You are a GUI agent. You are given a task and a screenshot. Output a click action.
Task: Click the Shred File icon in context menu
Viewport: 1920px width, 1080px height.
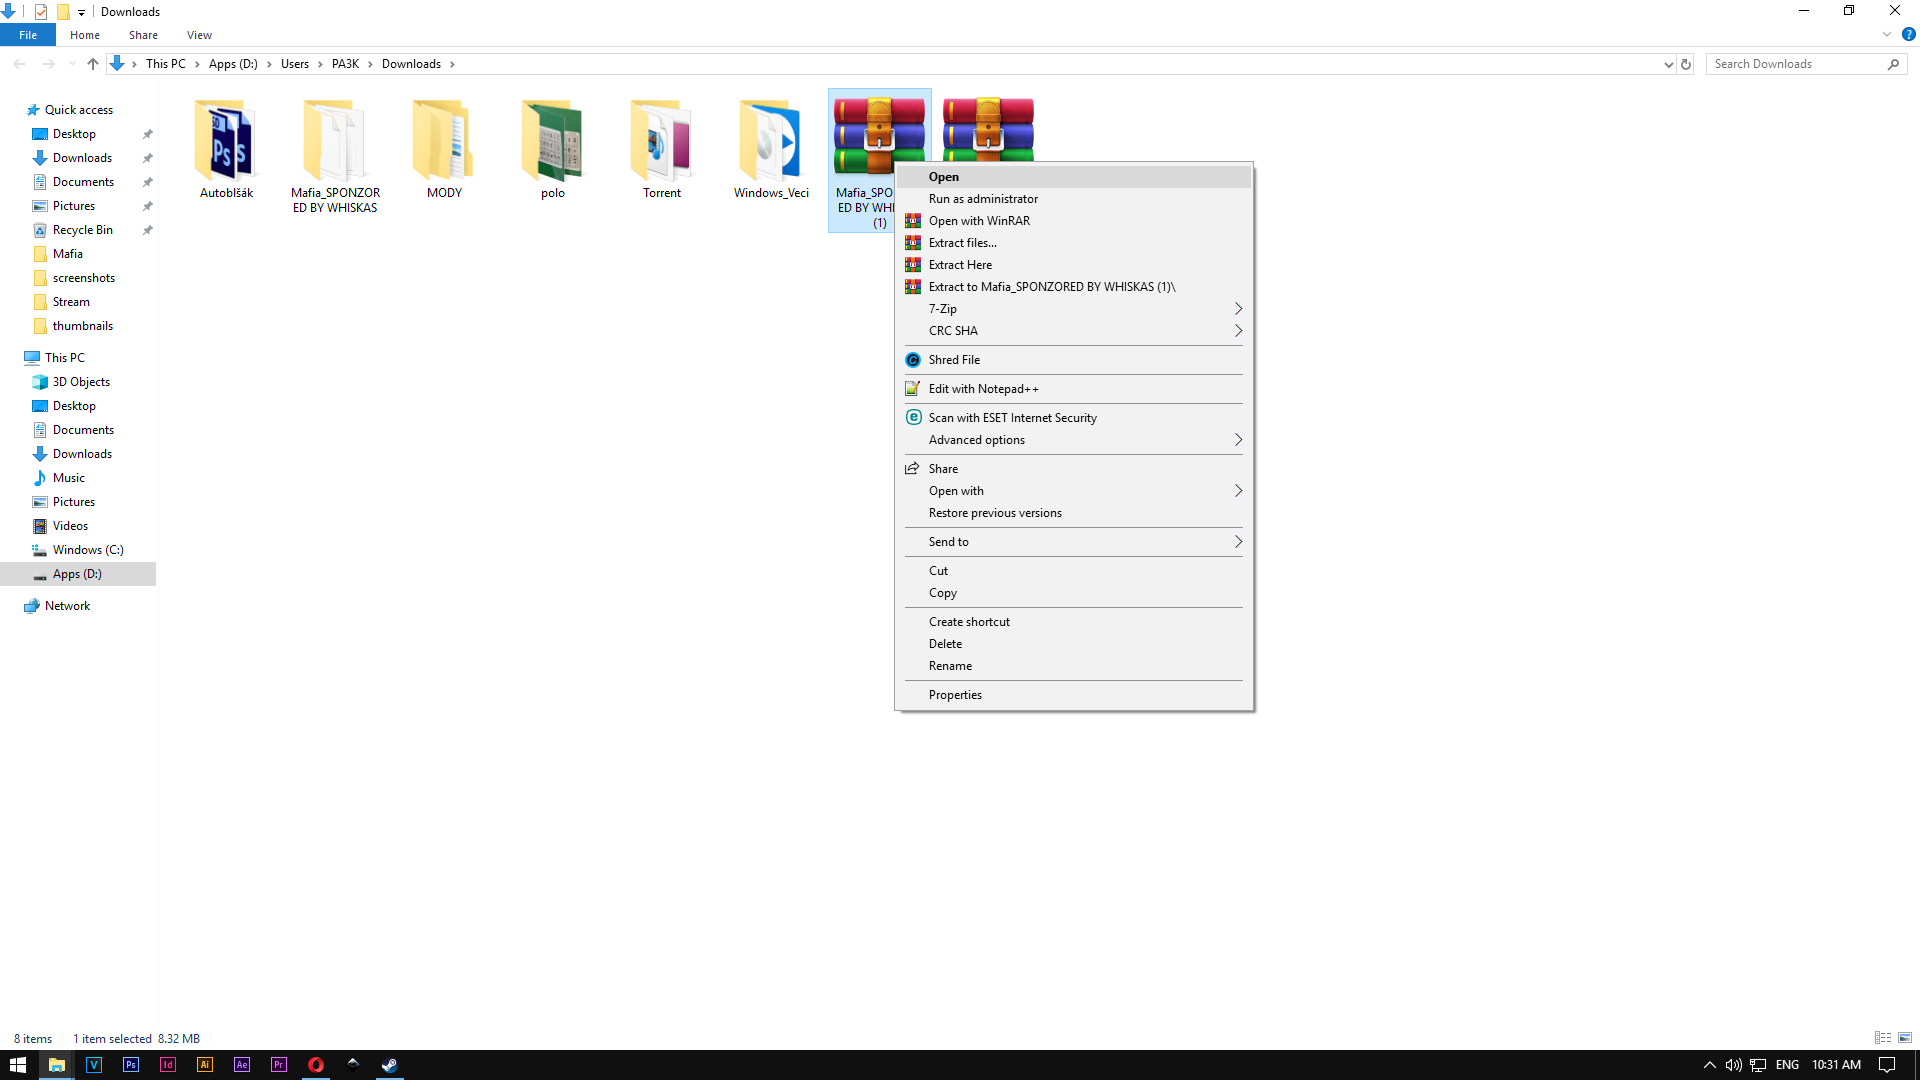tap(912, 360)
